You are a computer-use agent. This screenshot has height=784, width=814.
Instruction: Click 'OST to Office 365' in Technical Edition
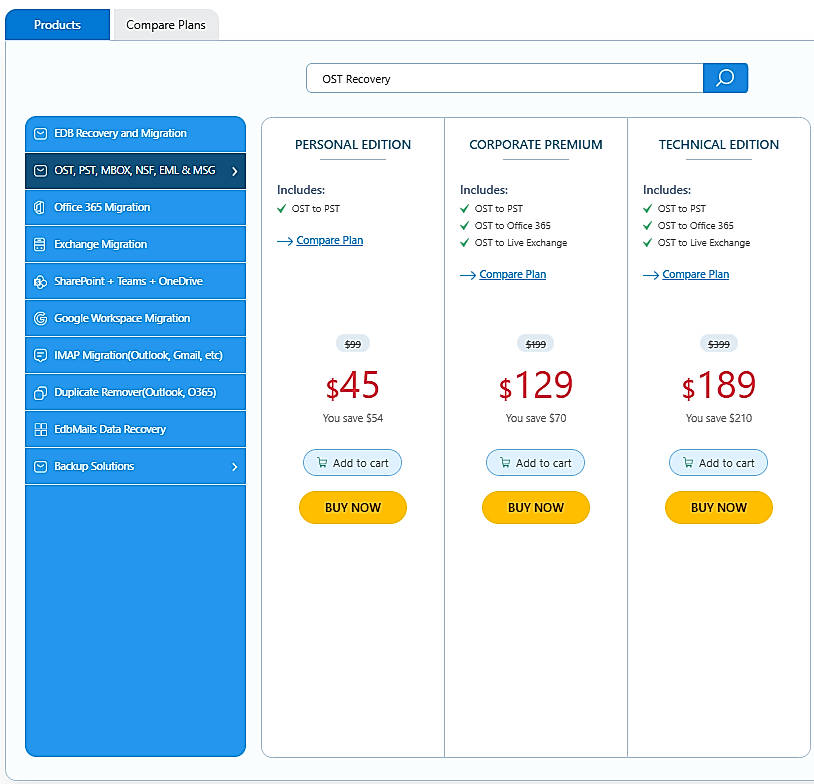pos(696,225)
